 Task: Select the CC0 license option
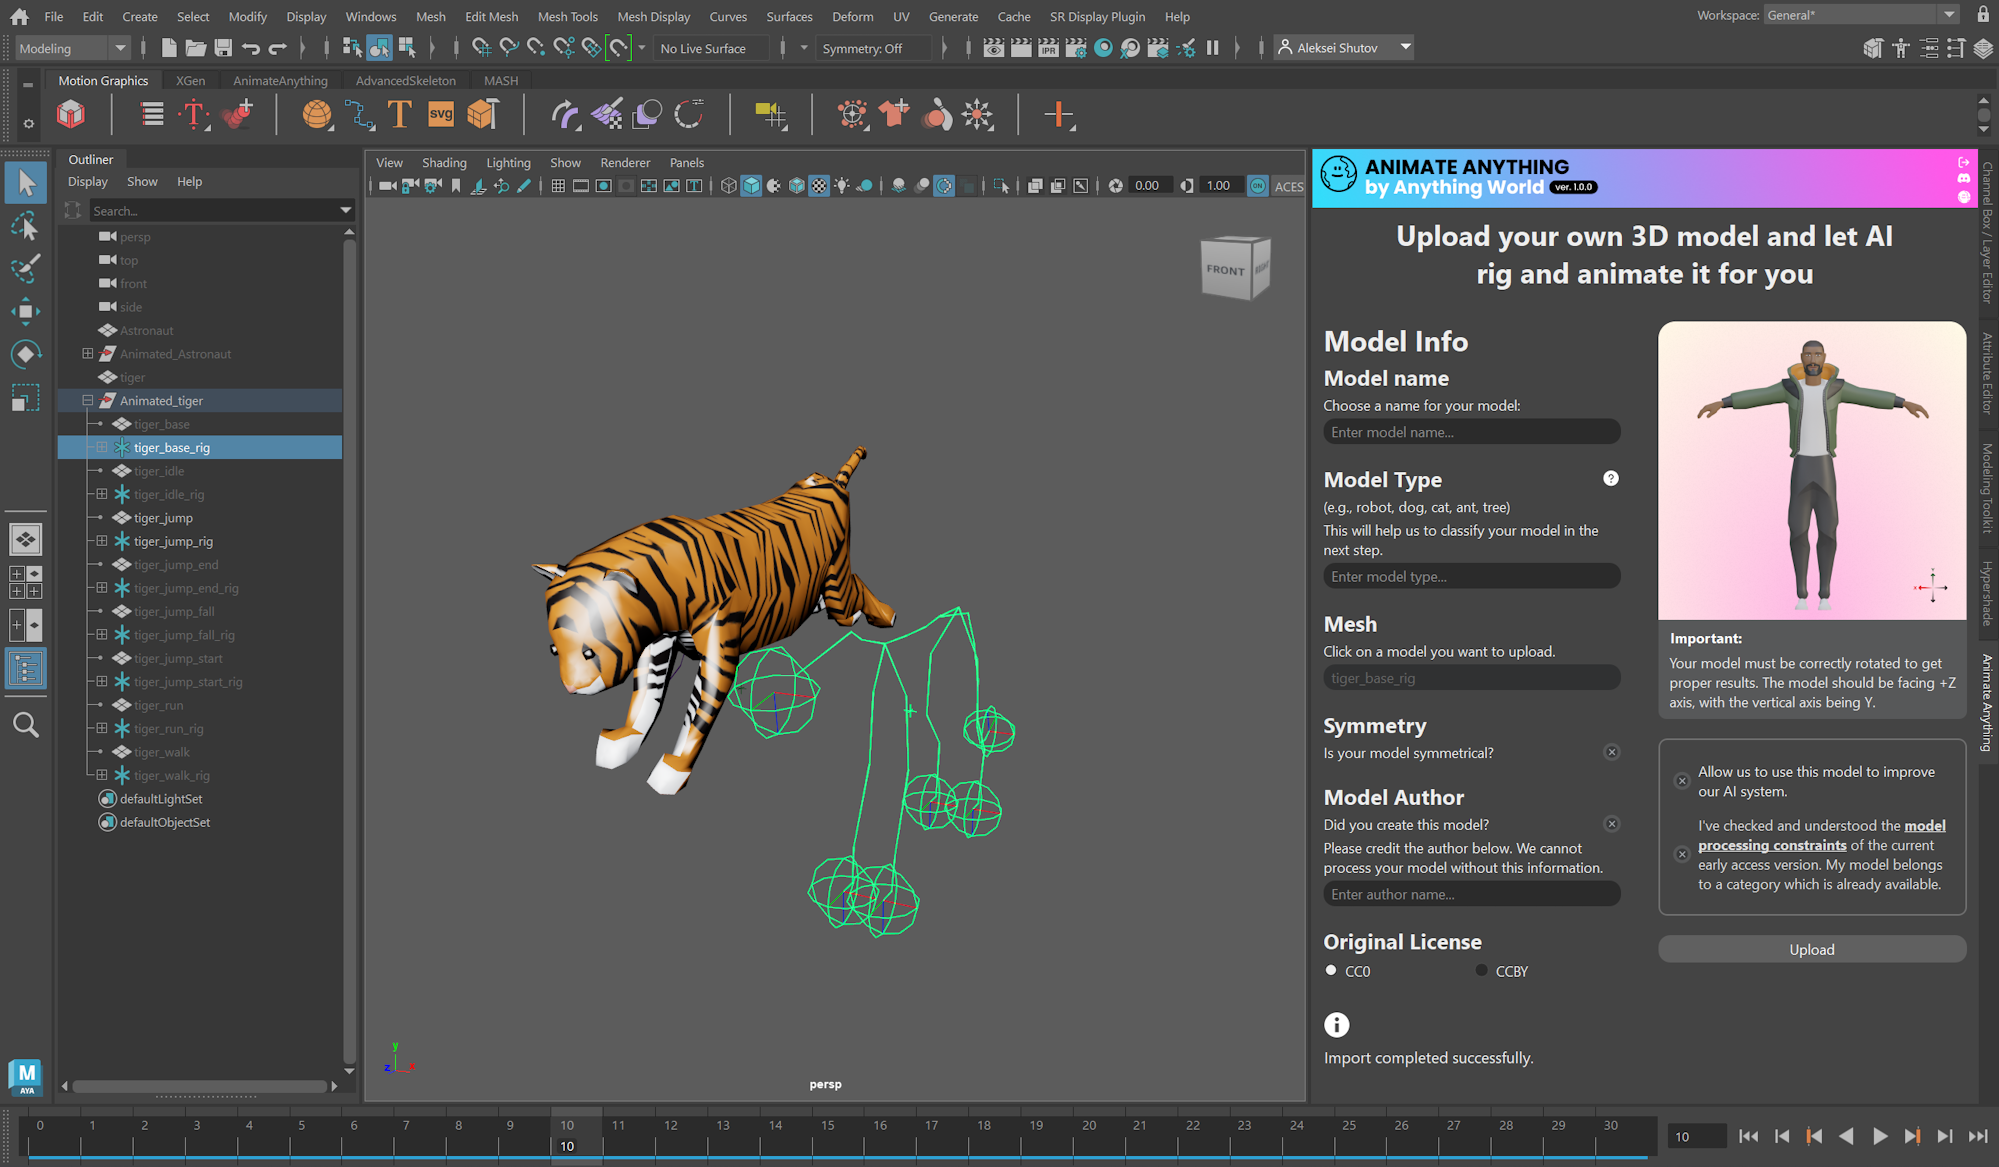point(1331,970)
